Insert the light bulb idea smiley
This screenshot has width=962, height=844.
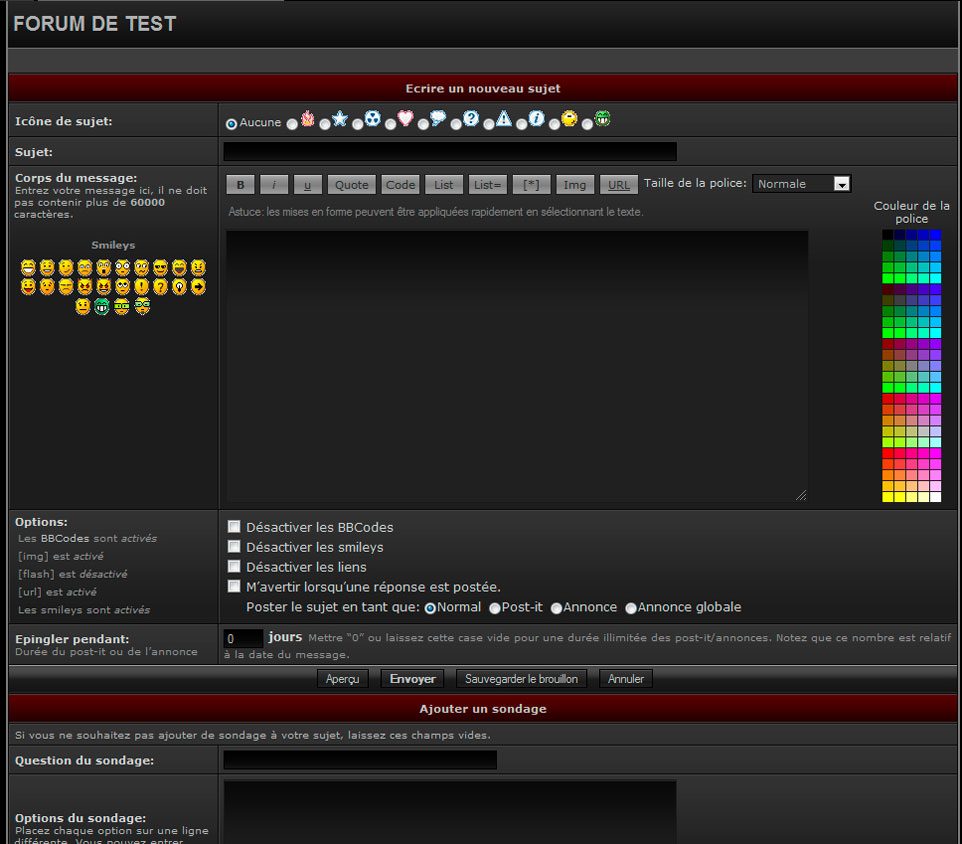(180, 287)
